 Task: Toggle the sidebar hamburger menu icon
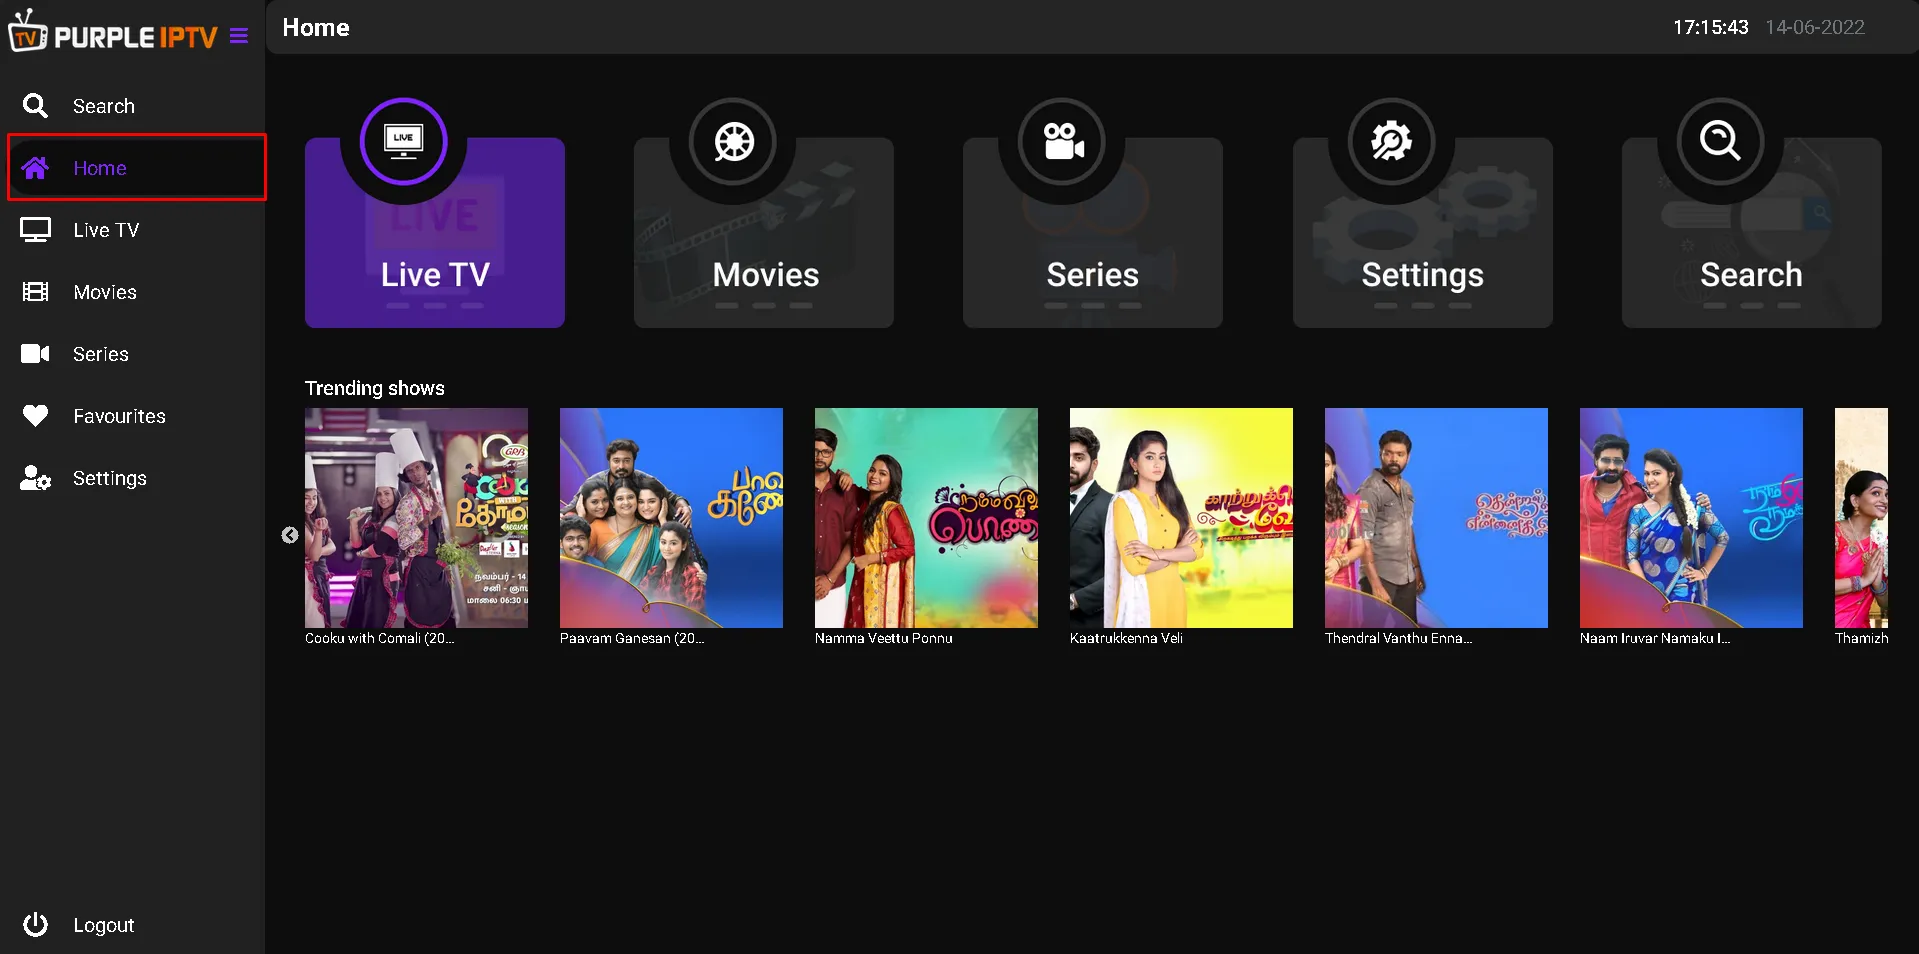tap(239, 37)
